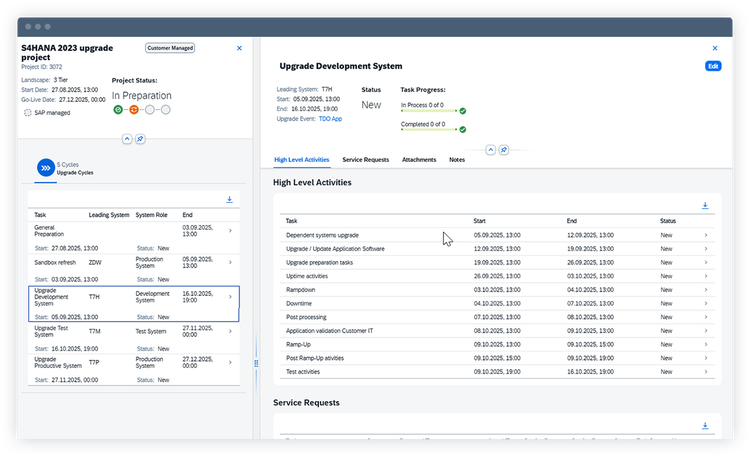Close the Upgrade Development System detail panel
The width and height of the screenshot is (750, 456).
coord(715,48)
